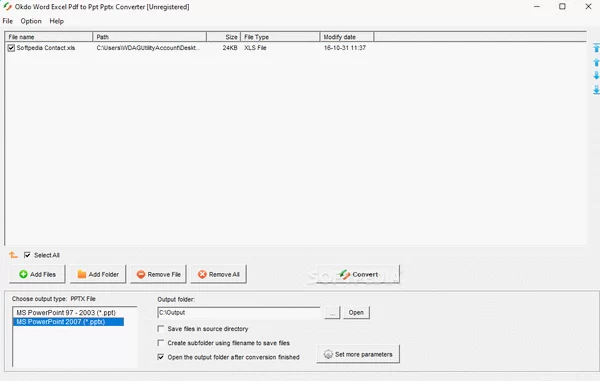Click the file path starting C:\Users\WDAGUtilityAccount
600x381 pixels.
148,48
